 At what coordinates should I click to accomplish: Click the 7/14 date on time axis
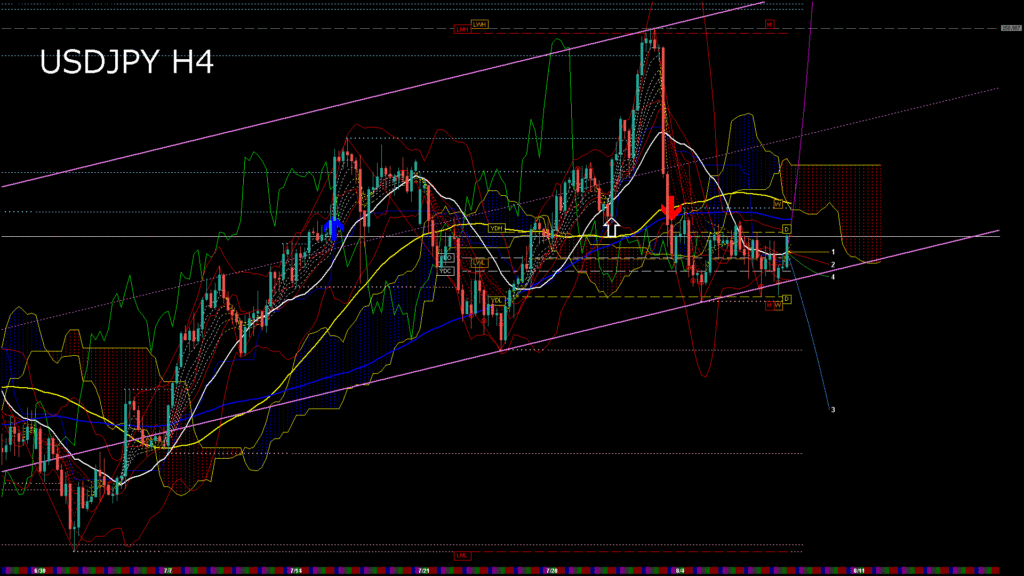297,570
